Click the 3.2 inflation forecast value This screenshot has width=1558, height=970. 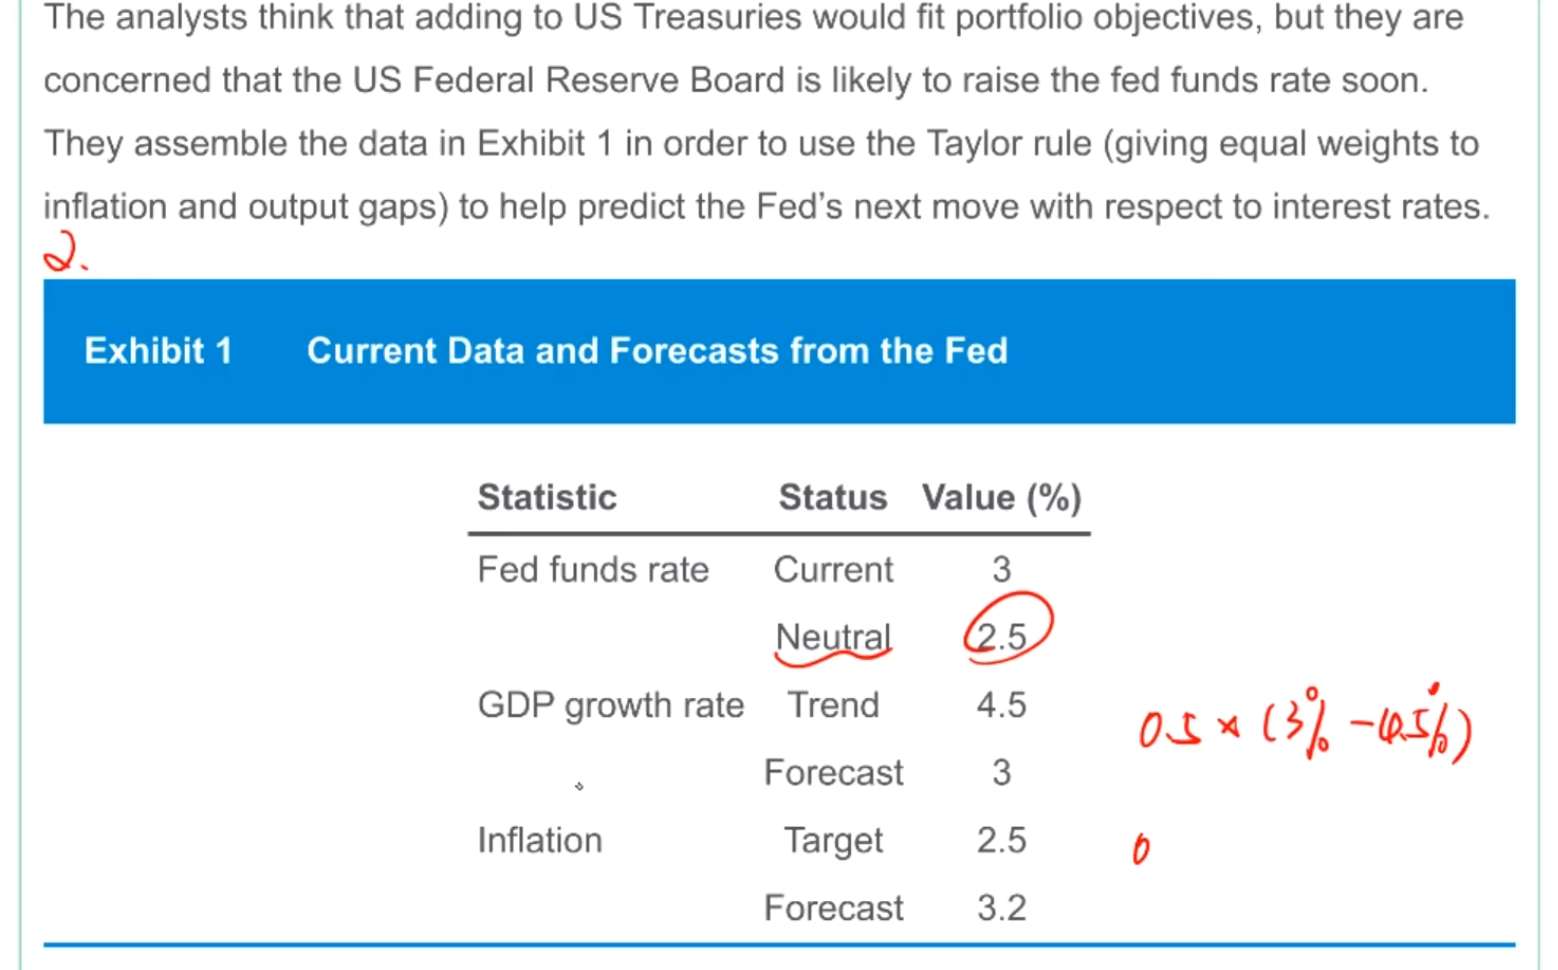pyautogui.click(x=1001, y=908)
